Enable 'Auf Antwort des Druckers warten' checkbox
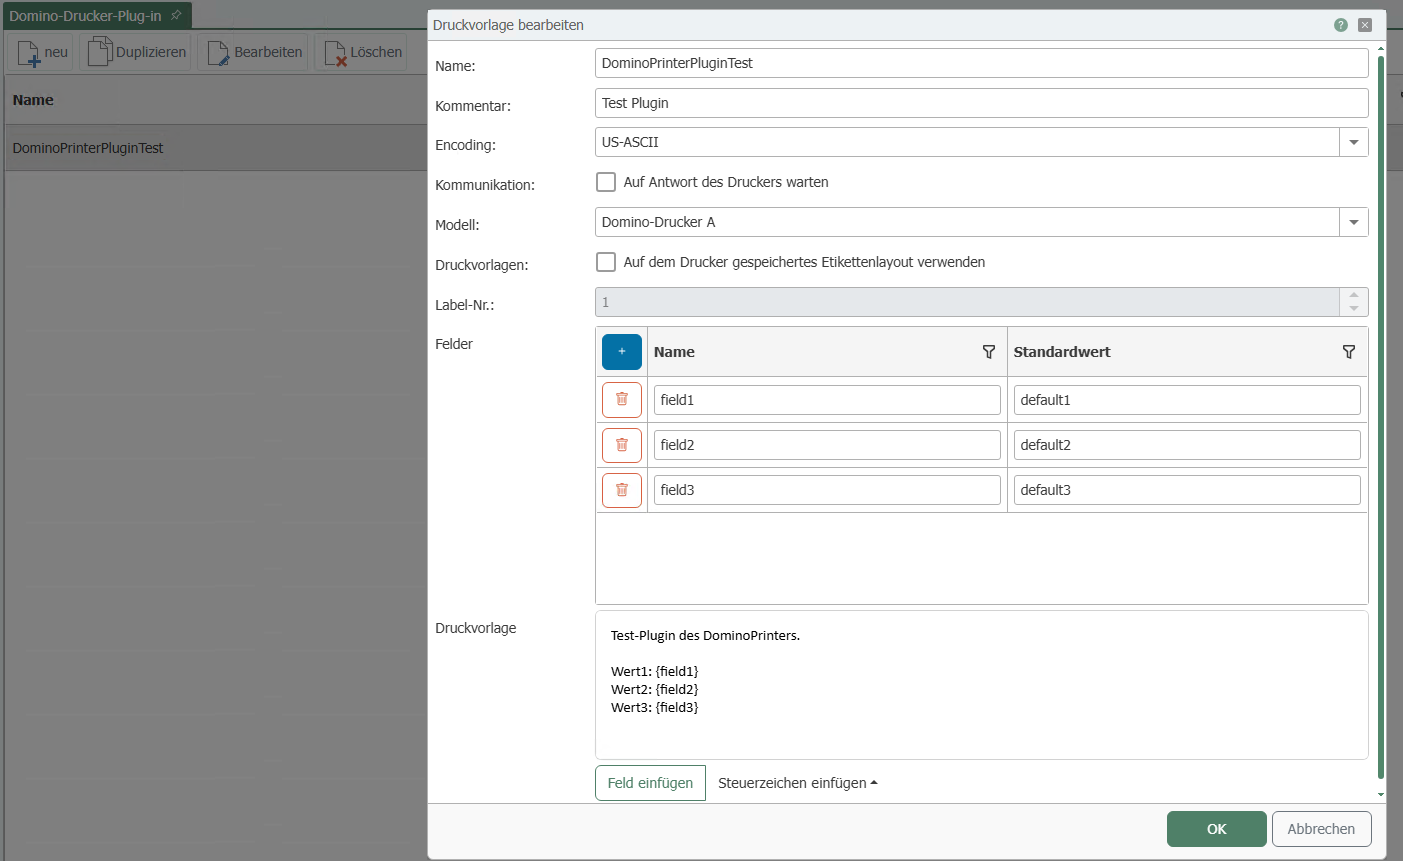The image size is (1403, 861). click(x=606, y=182)
